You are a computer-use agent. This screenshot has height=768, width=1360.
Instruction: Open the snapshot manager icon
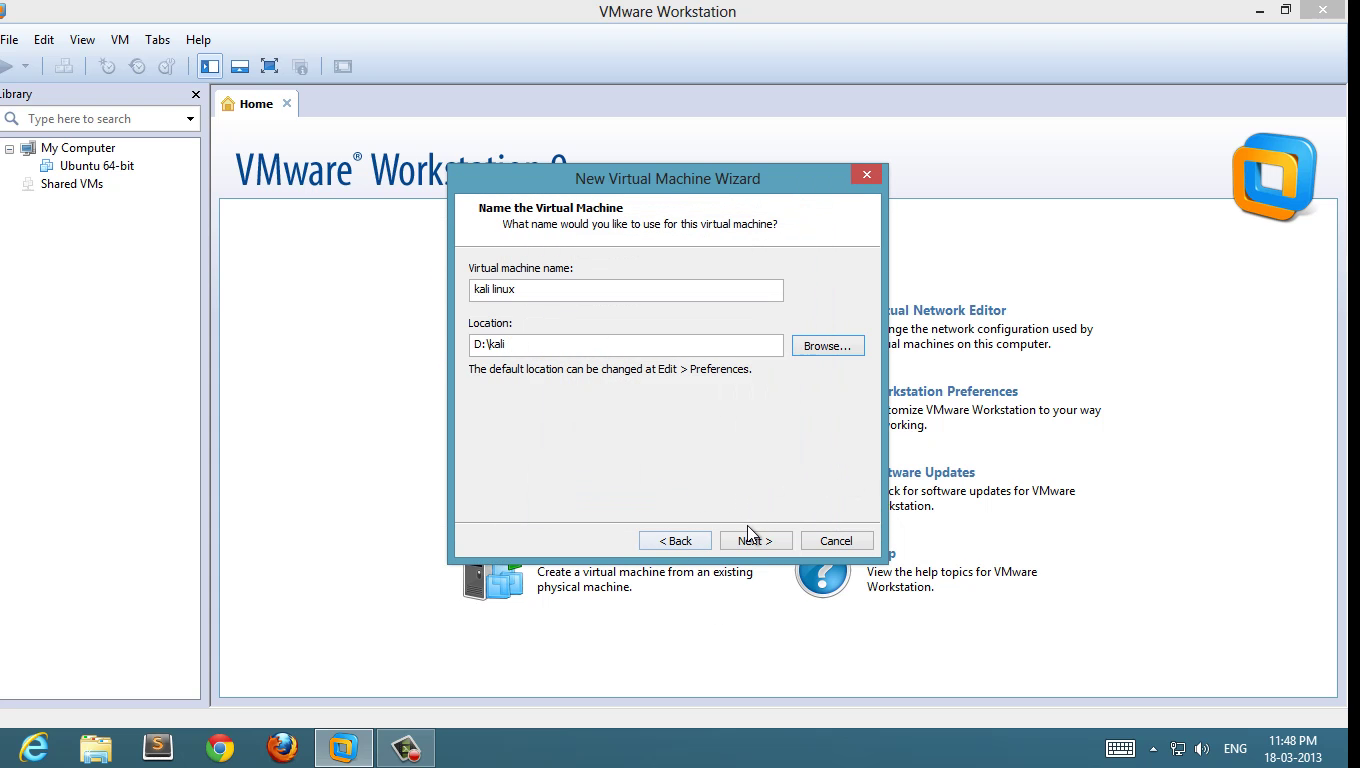tap(166, 67)
